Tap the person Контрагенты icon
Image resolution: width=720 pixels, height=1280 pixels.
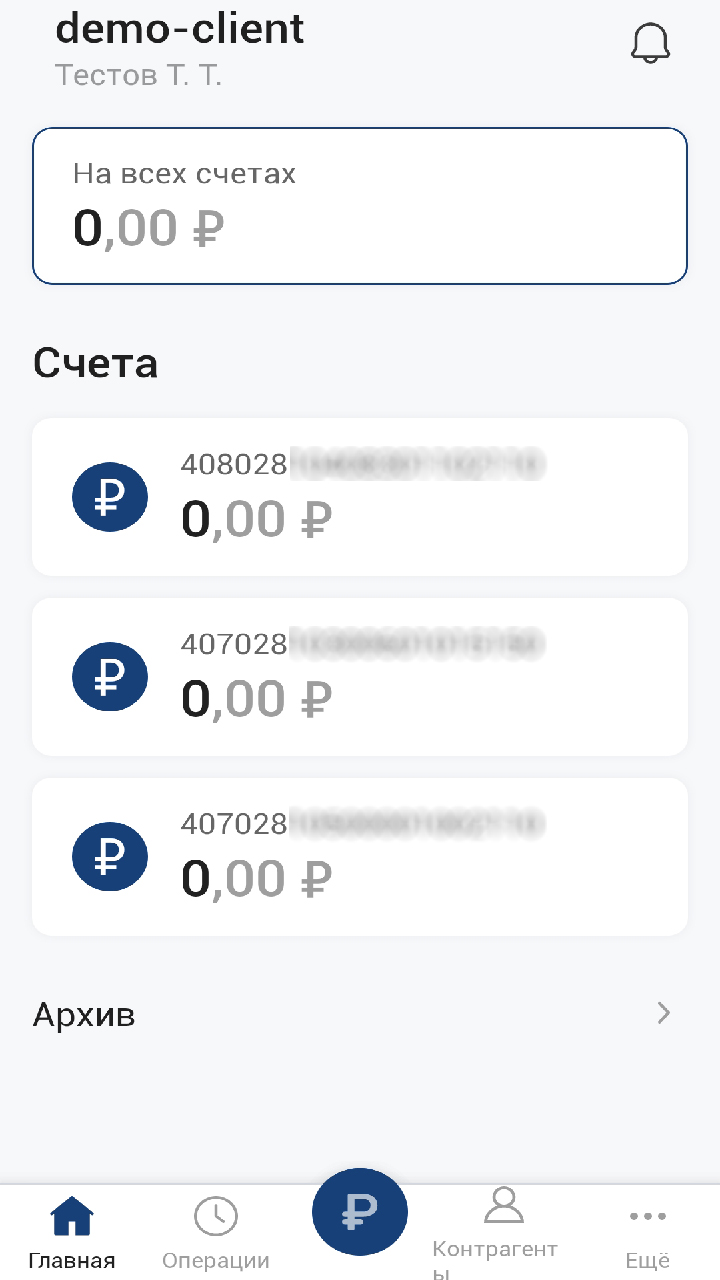(x=504, y=1205)
